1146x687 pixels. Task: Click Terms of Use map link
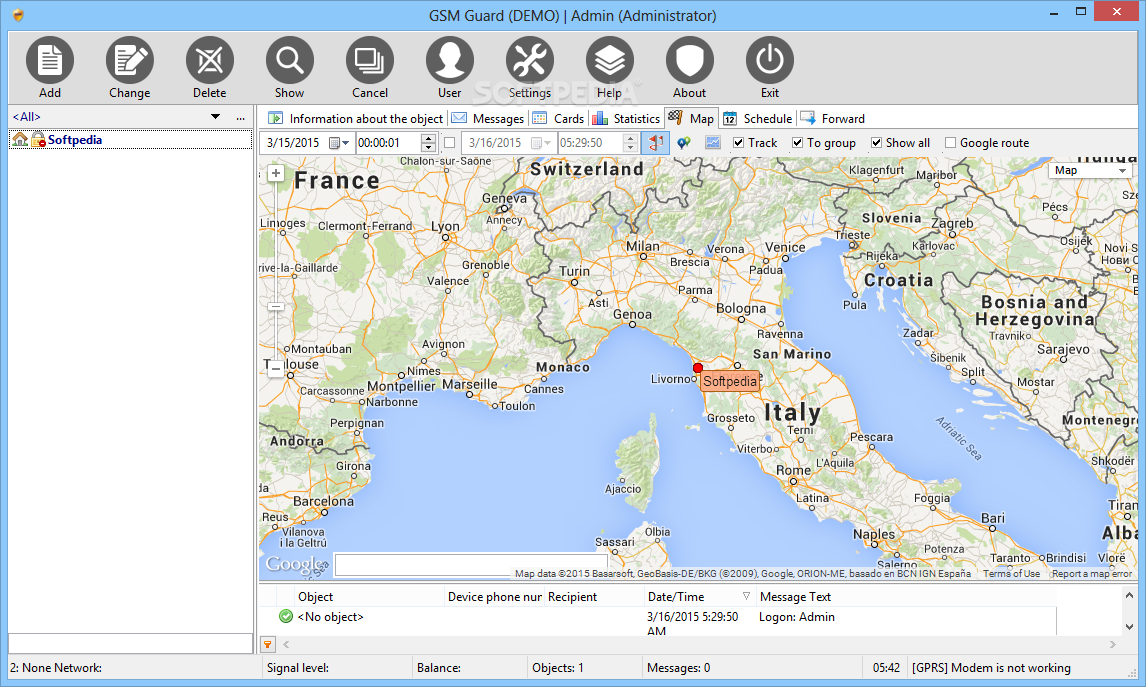(x=1011, y=574)
